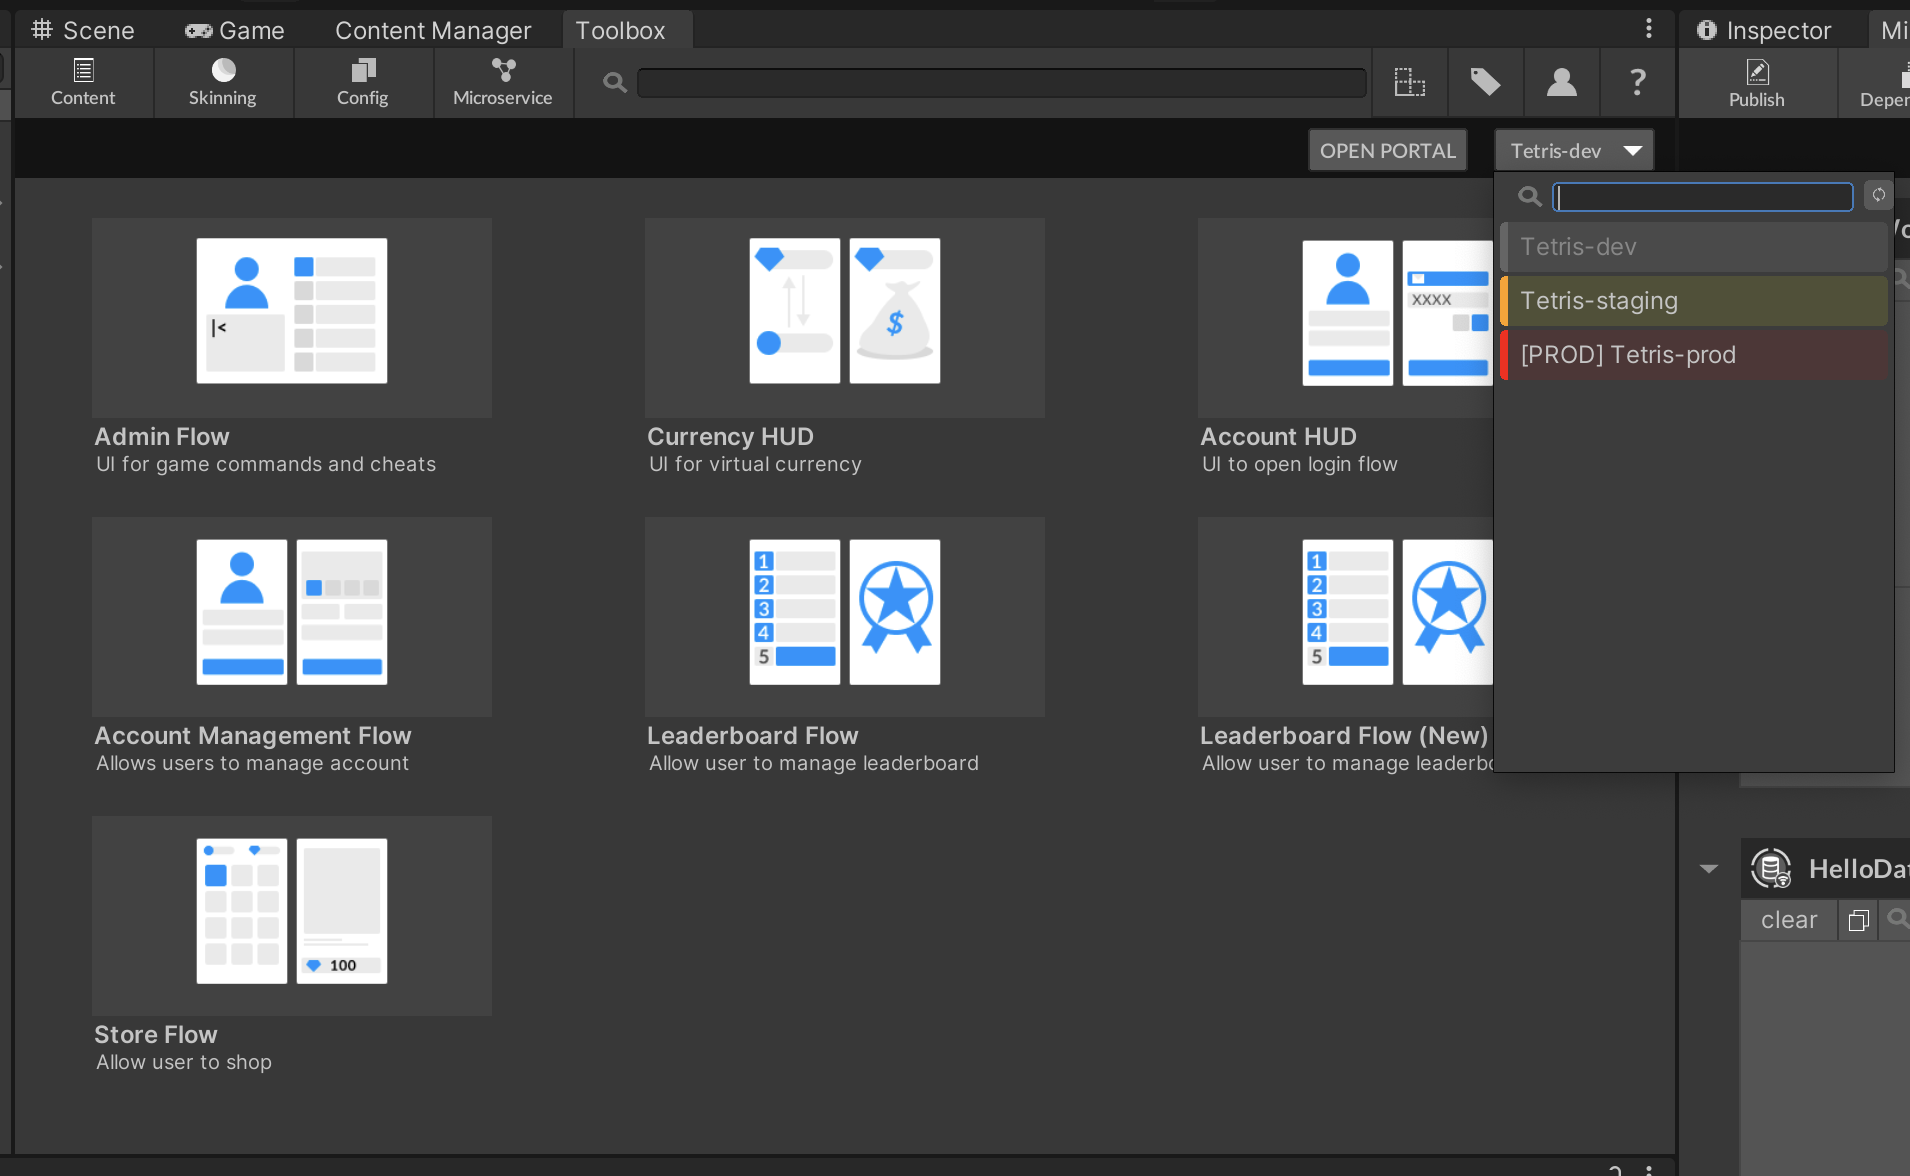1910x1176 pixels.
Task: Click the tag filter icon
Action: [1485, 82]
